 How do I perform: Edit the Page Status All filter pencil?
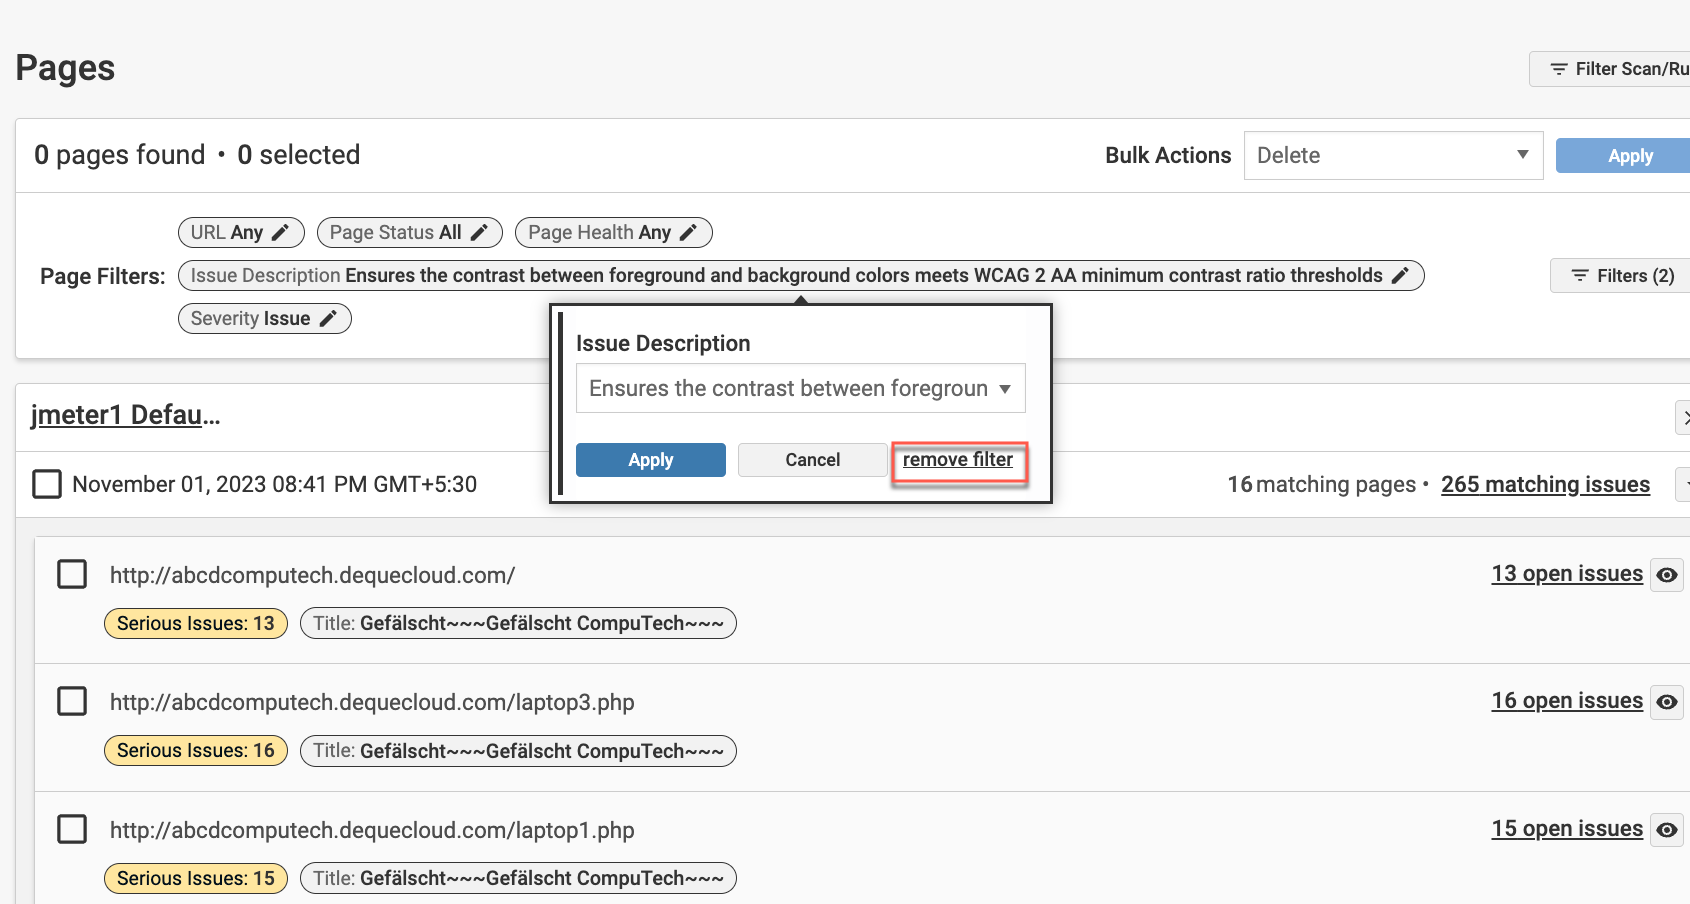point(479,233)
